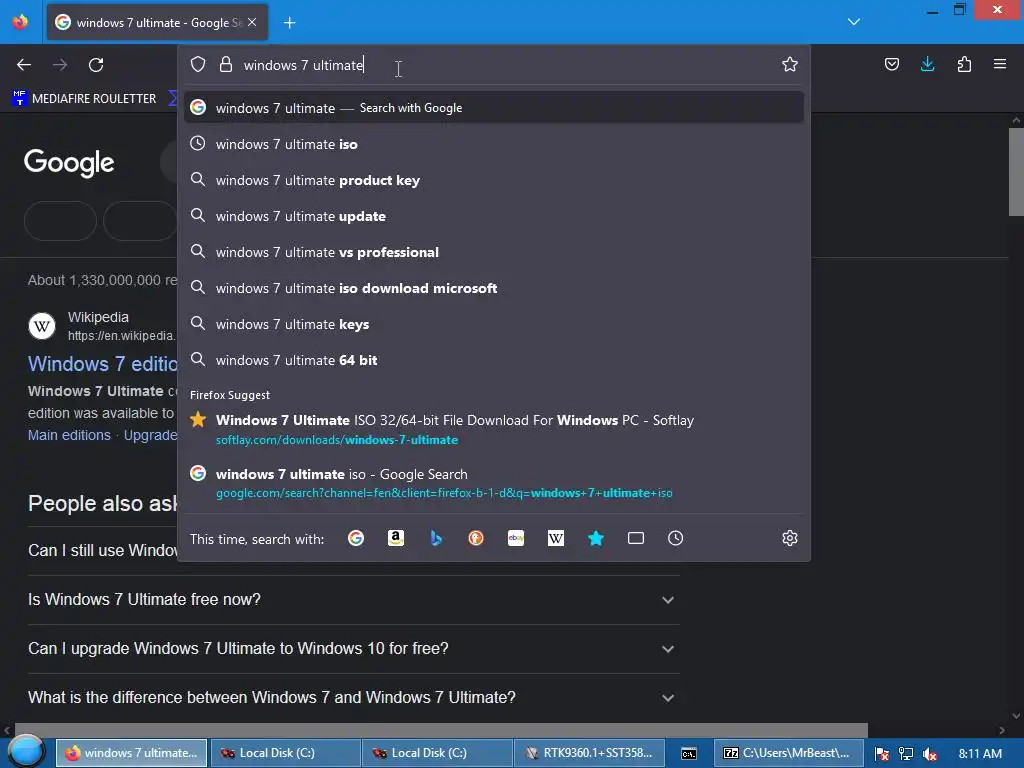The image size is (1024, 768).
Task: Search this time with Google icon
Action: pos(356,538)
